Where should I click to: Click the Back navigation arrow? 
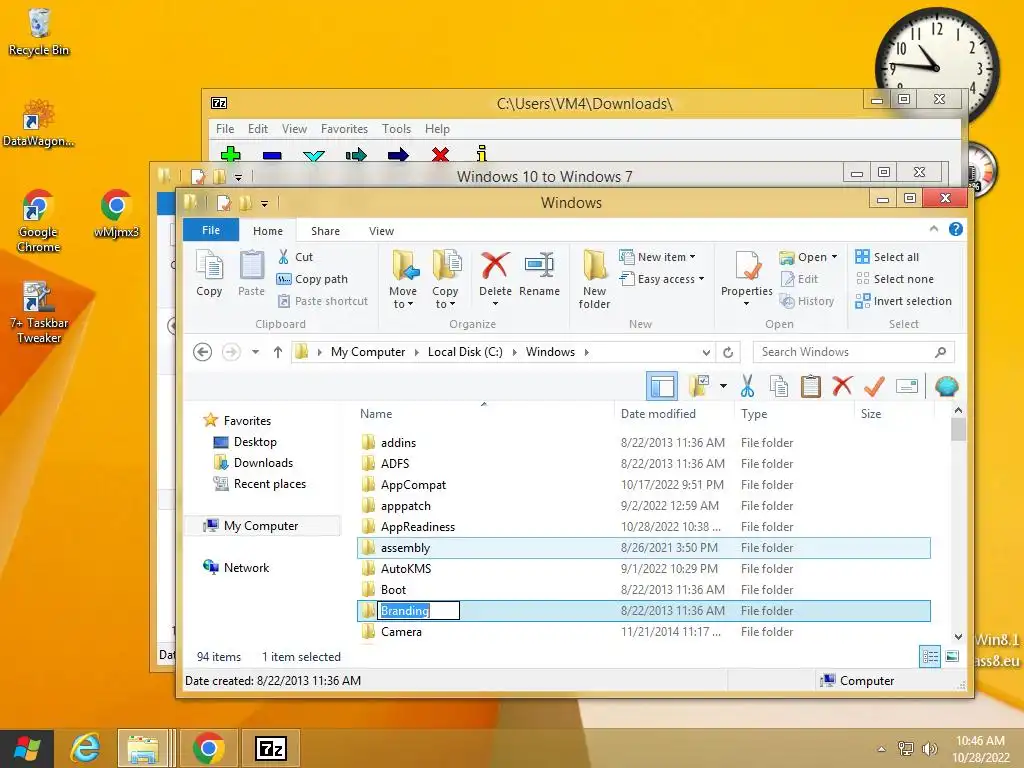(x=202, y=352)
